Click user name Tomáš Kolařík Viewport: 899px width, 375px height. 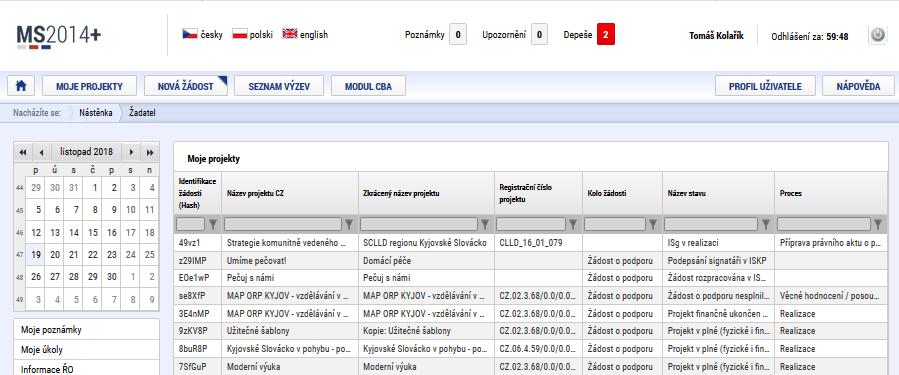tap(716, 36)
